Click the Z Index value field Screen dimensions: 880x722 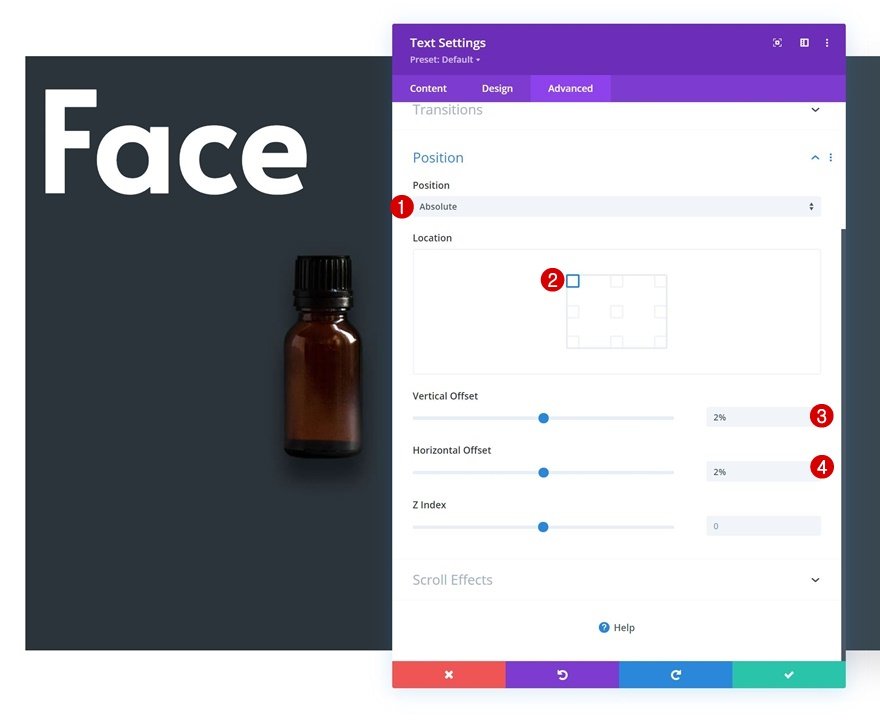coord(763,526)
